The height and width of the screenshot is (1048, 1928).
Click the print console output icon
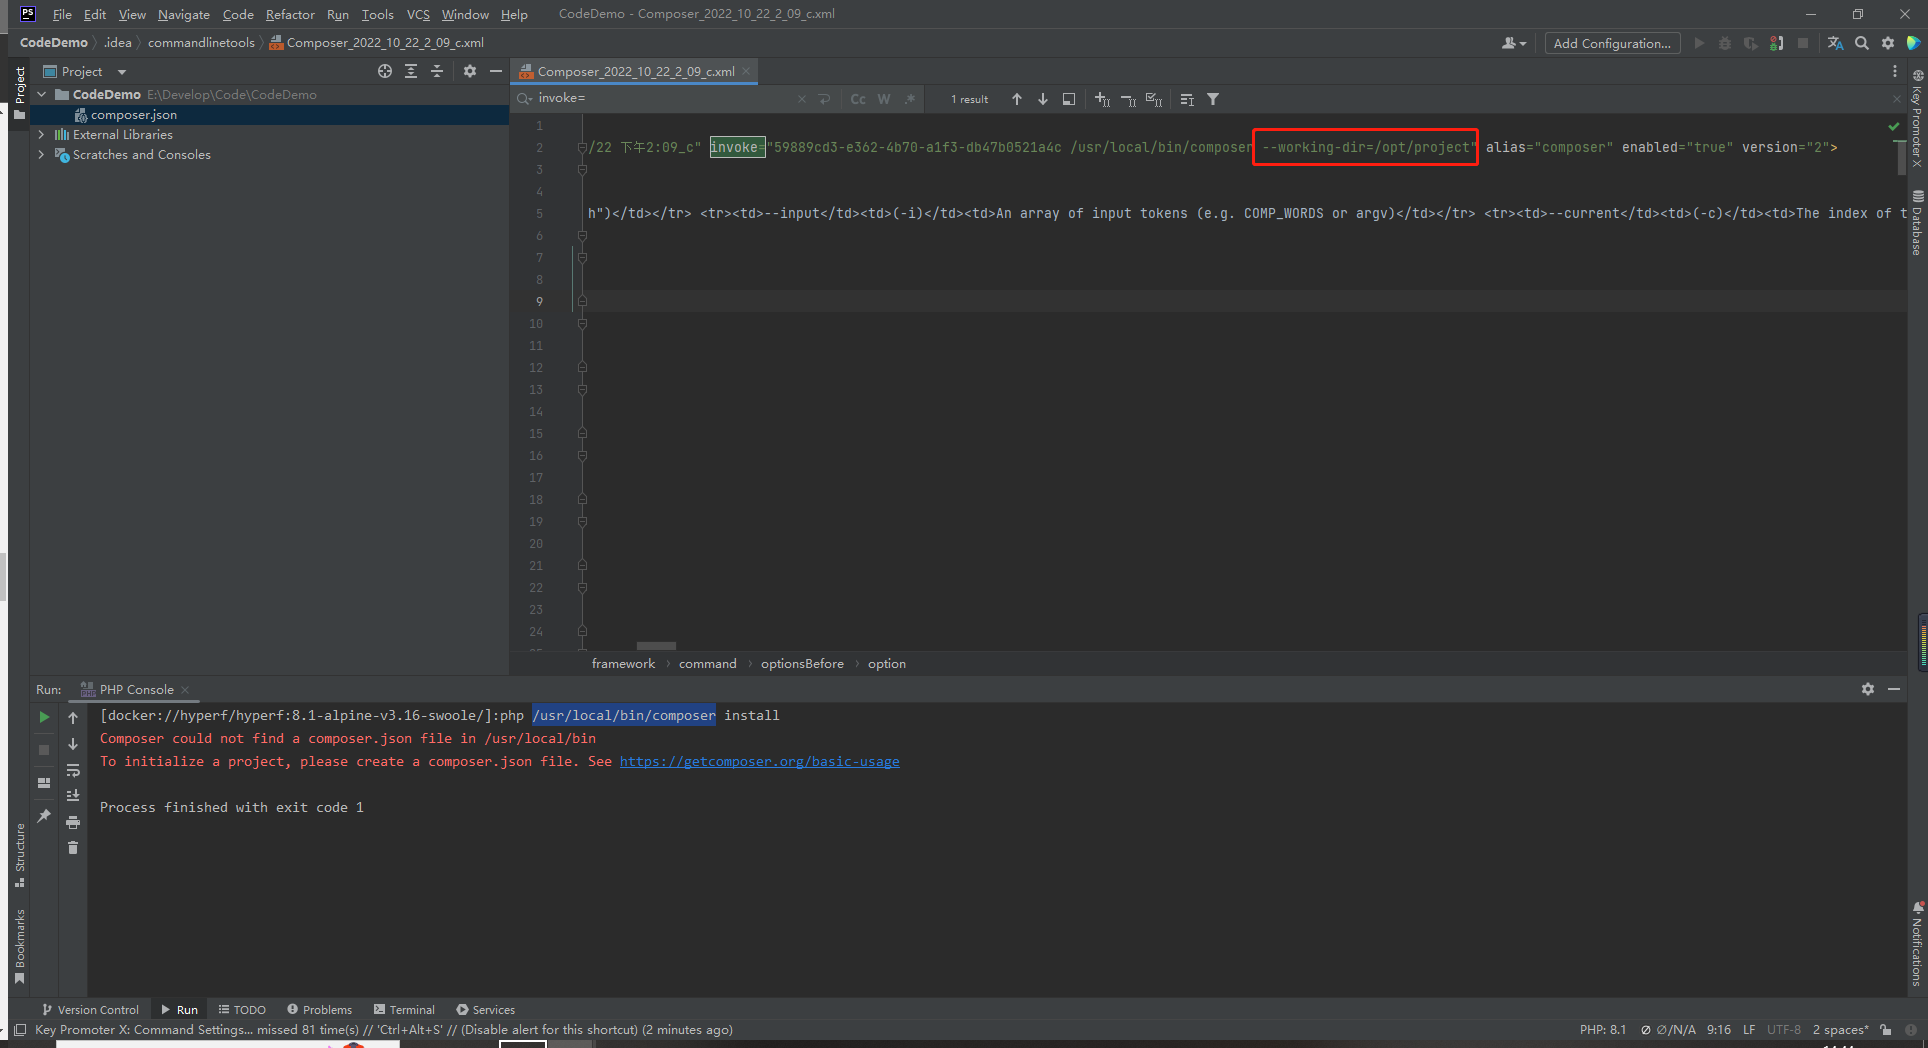point(73,822)
